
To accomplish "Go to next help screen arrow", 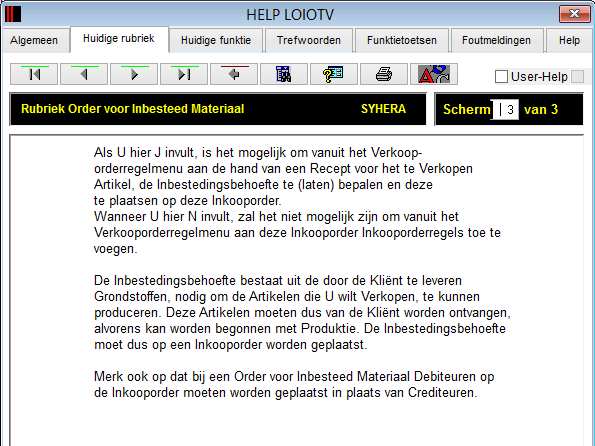I will click(x=134, y=74).
